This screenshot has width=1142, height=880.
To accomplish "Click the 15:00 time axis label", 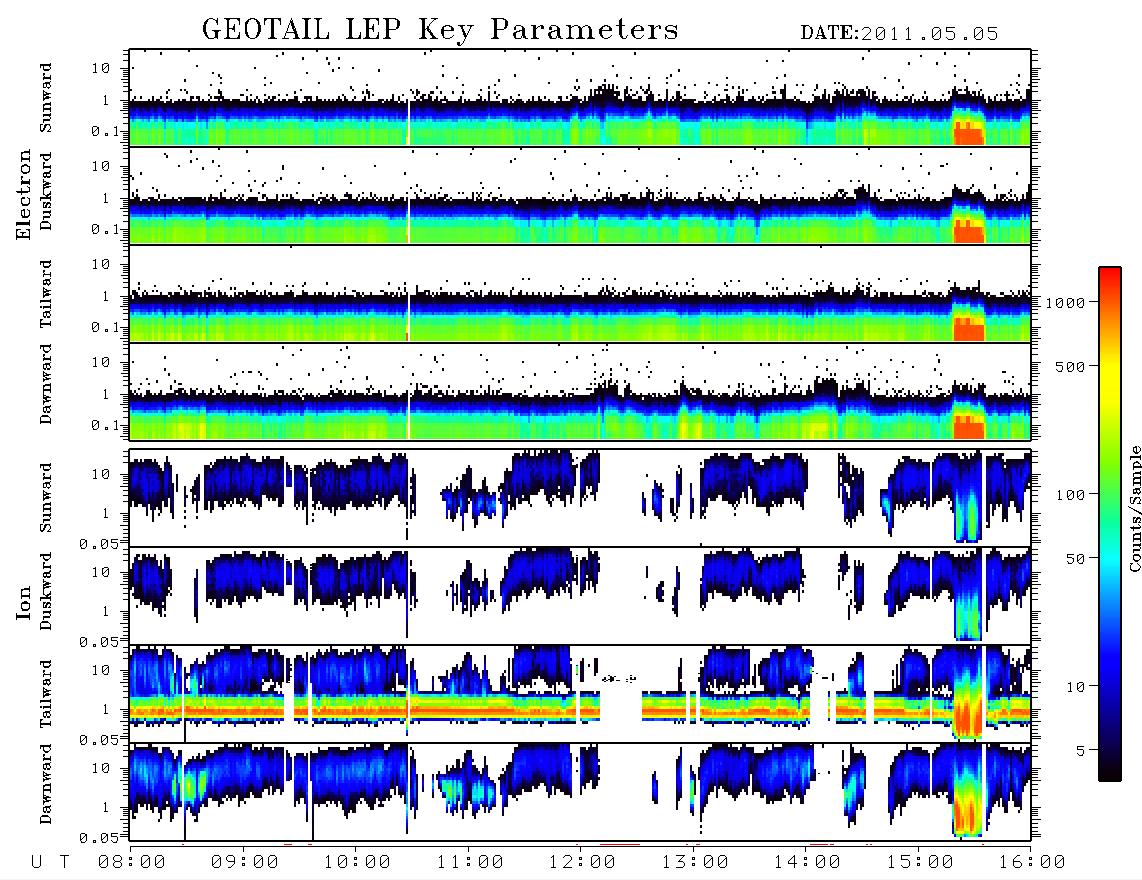I will tap(919, 862).
